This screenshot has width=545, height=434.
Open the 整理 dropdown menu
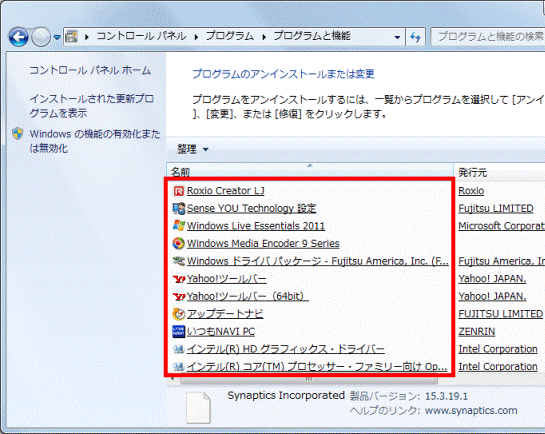click(x=193, y=149)
